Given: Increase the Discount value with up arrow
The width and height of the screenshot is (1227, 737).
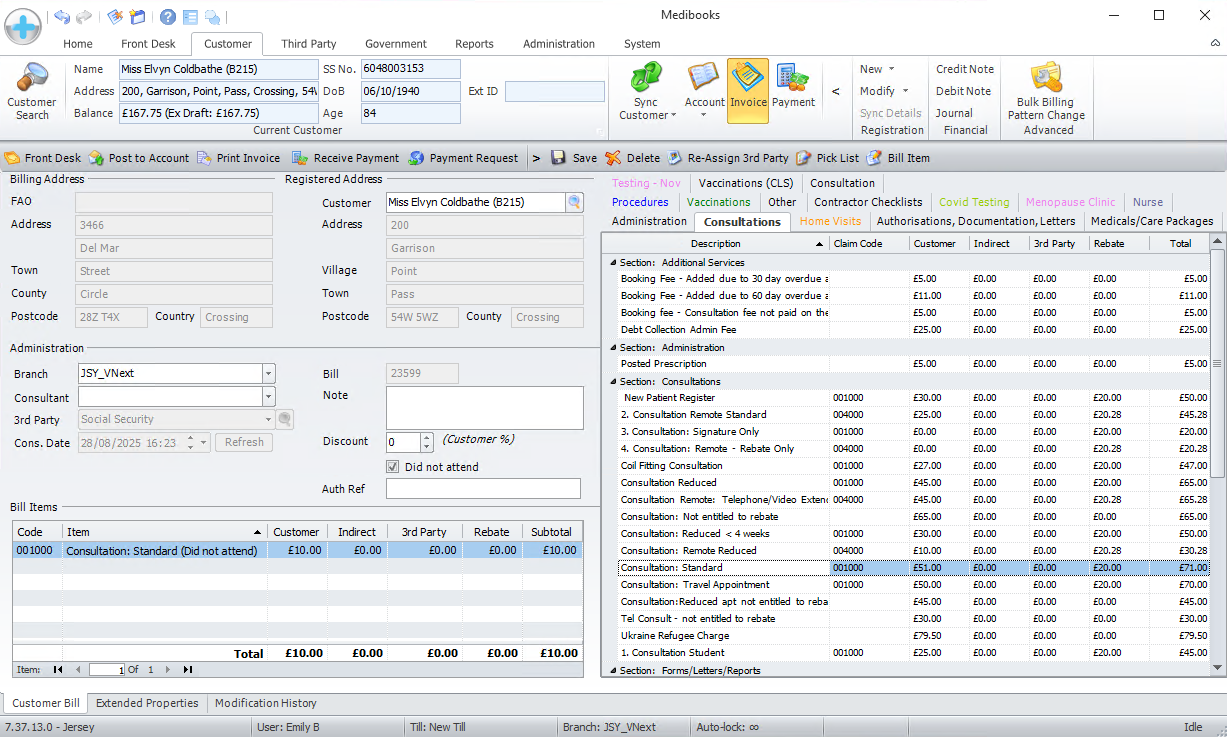Looking at the screenshot, I should [427, 437].
